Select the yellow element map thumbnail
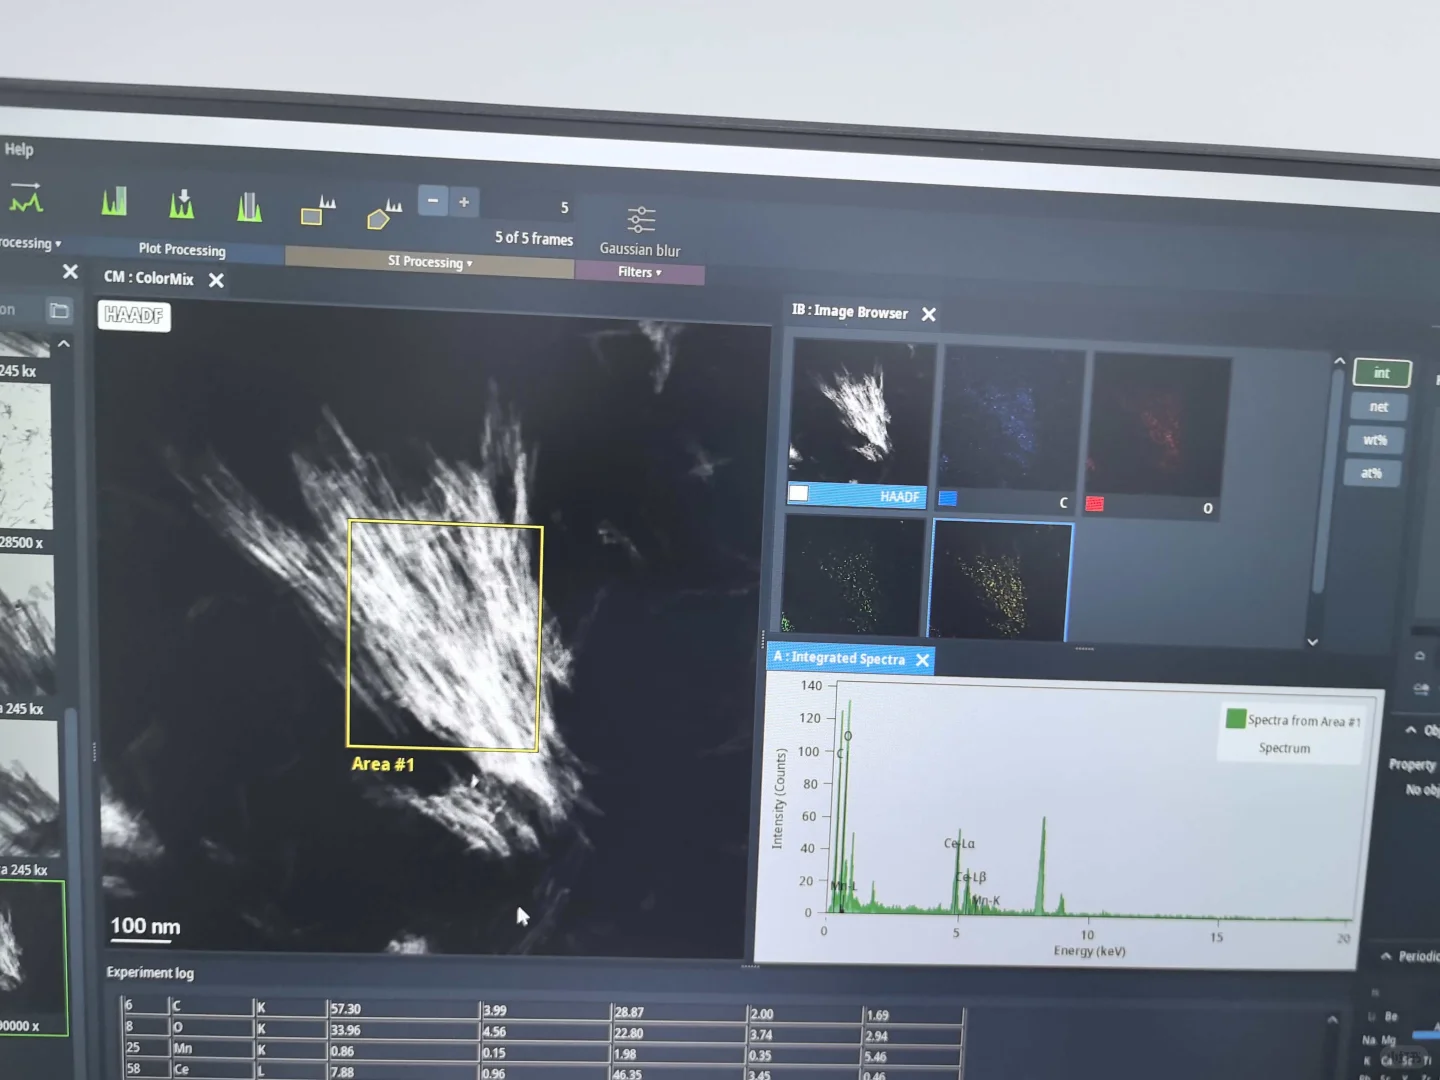Viewport: 1440px width, 1080px height. click(1001, 581)
